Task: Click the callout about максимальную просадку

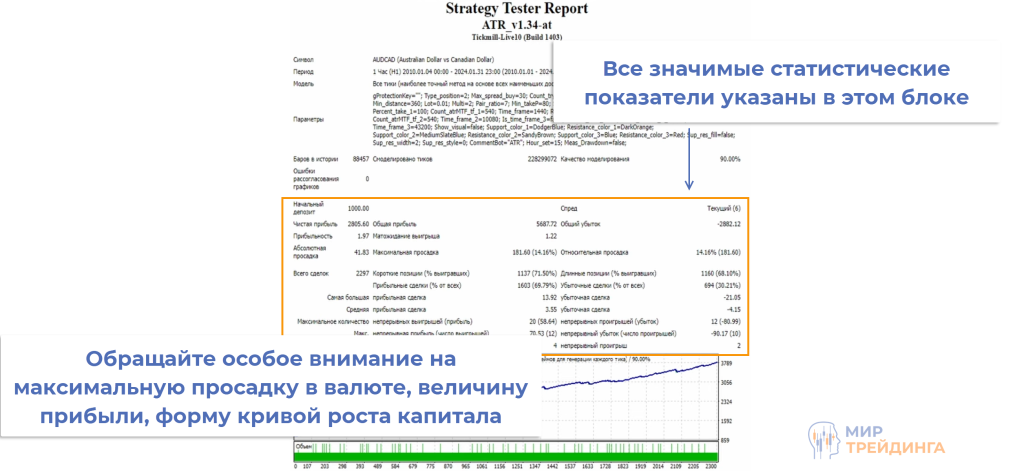Action: point(270,386)
